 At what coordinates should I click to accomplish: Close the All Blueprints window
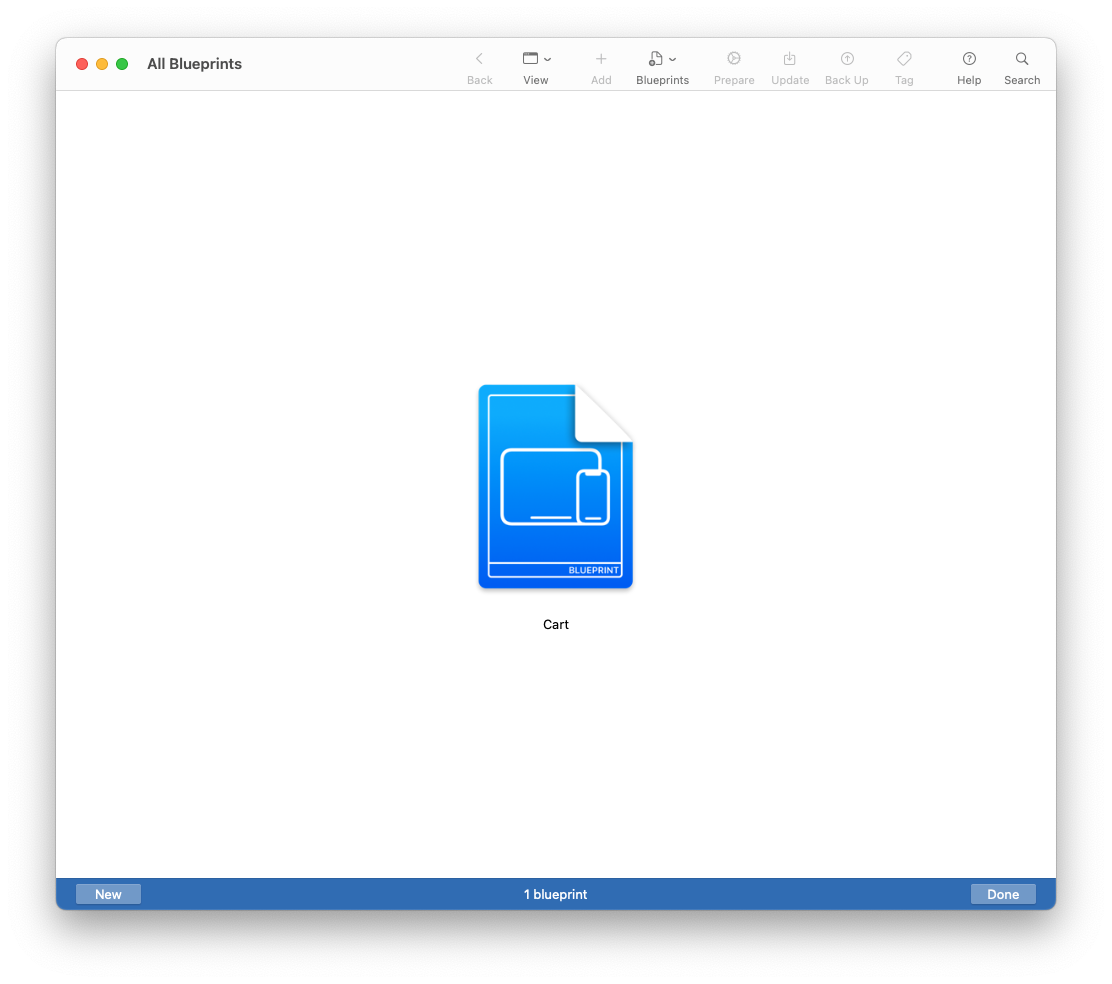[x=82, y=64]
